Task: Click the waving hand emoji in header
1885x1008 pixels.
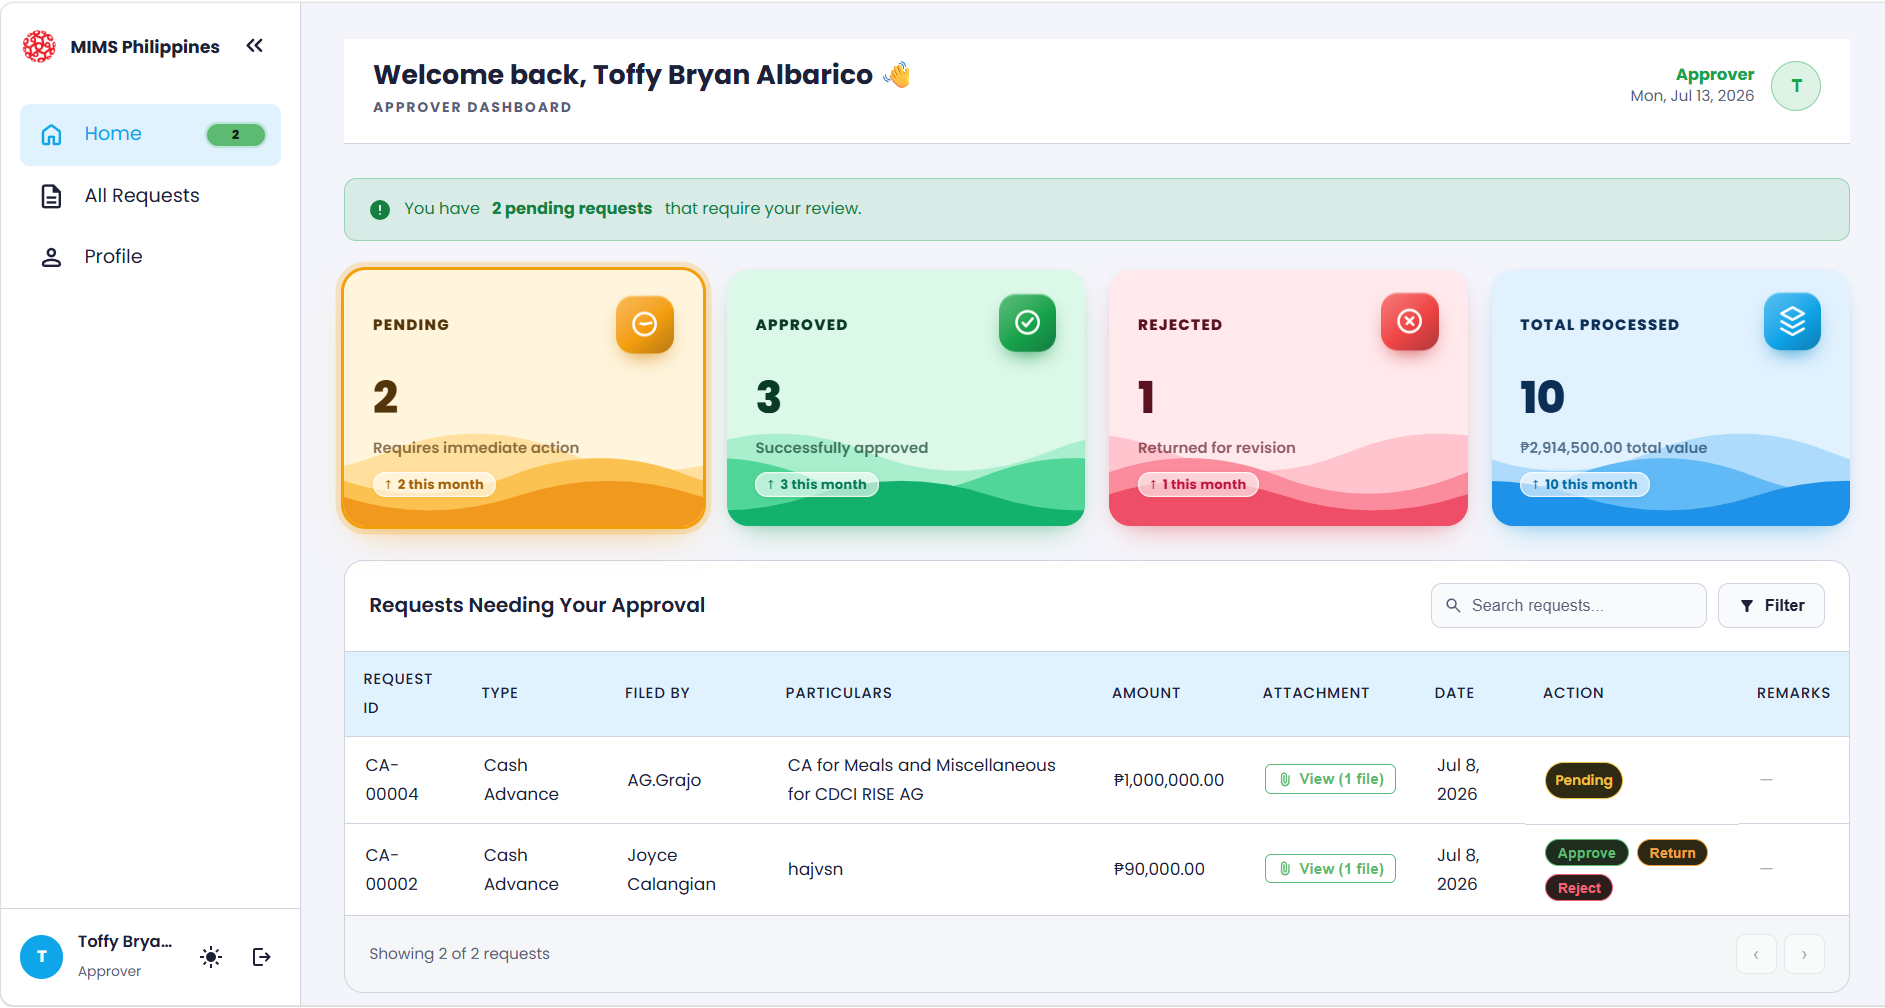Action: 897,76
